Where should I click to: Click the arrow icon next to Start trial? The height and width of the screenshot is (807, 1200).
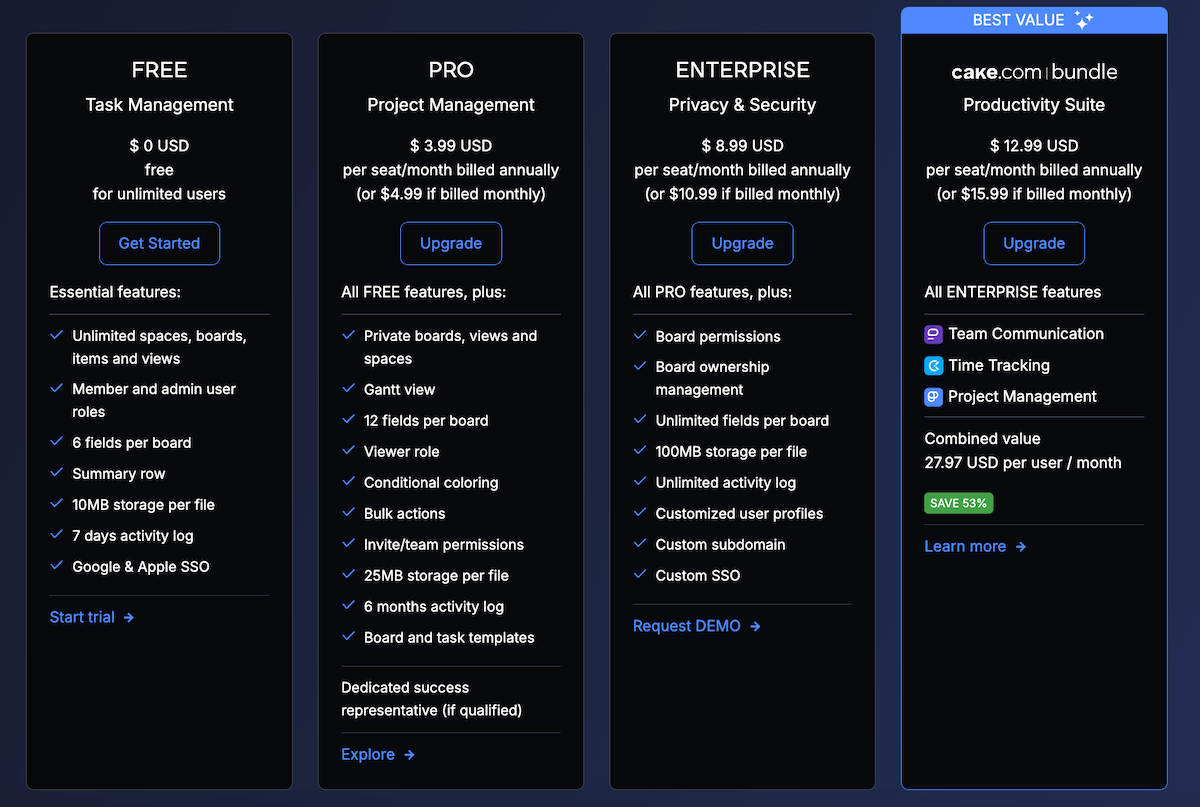(129, 618)
